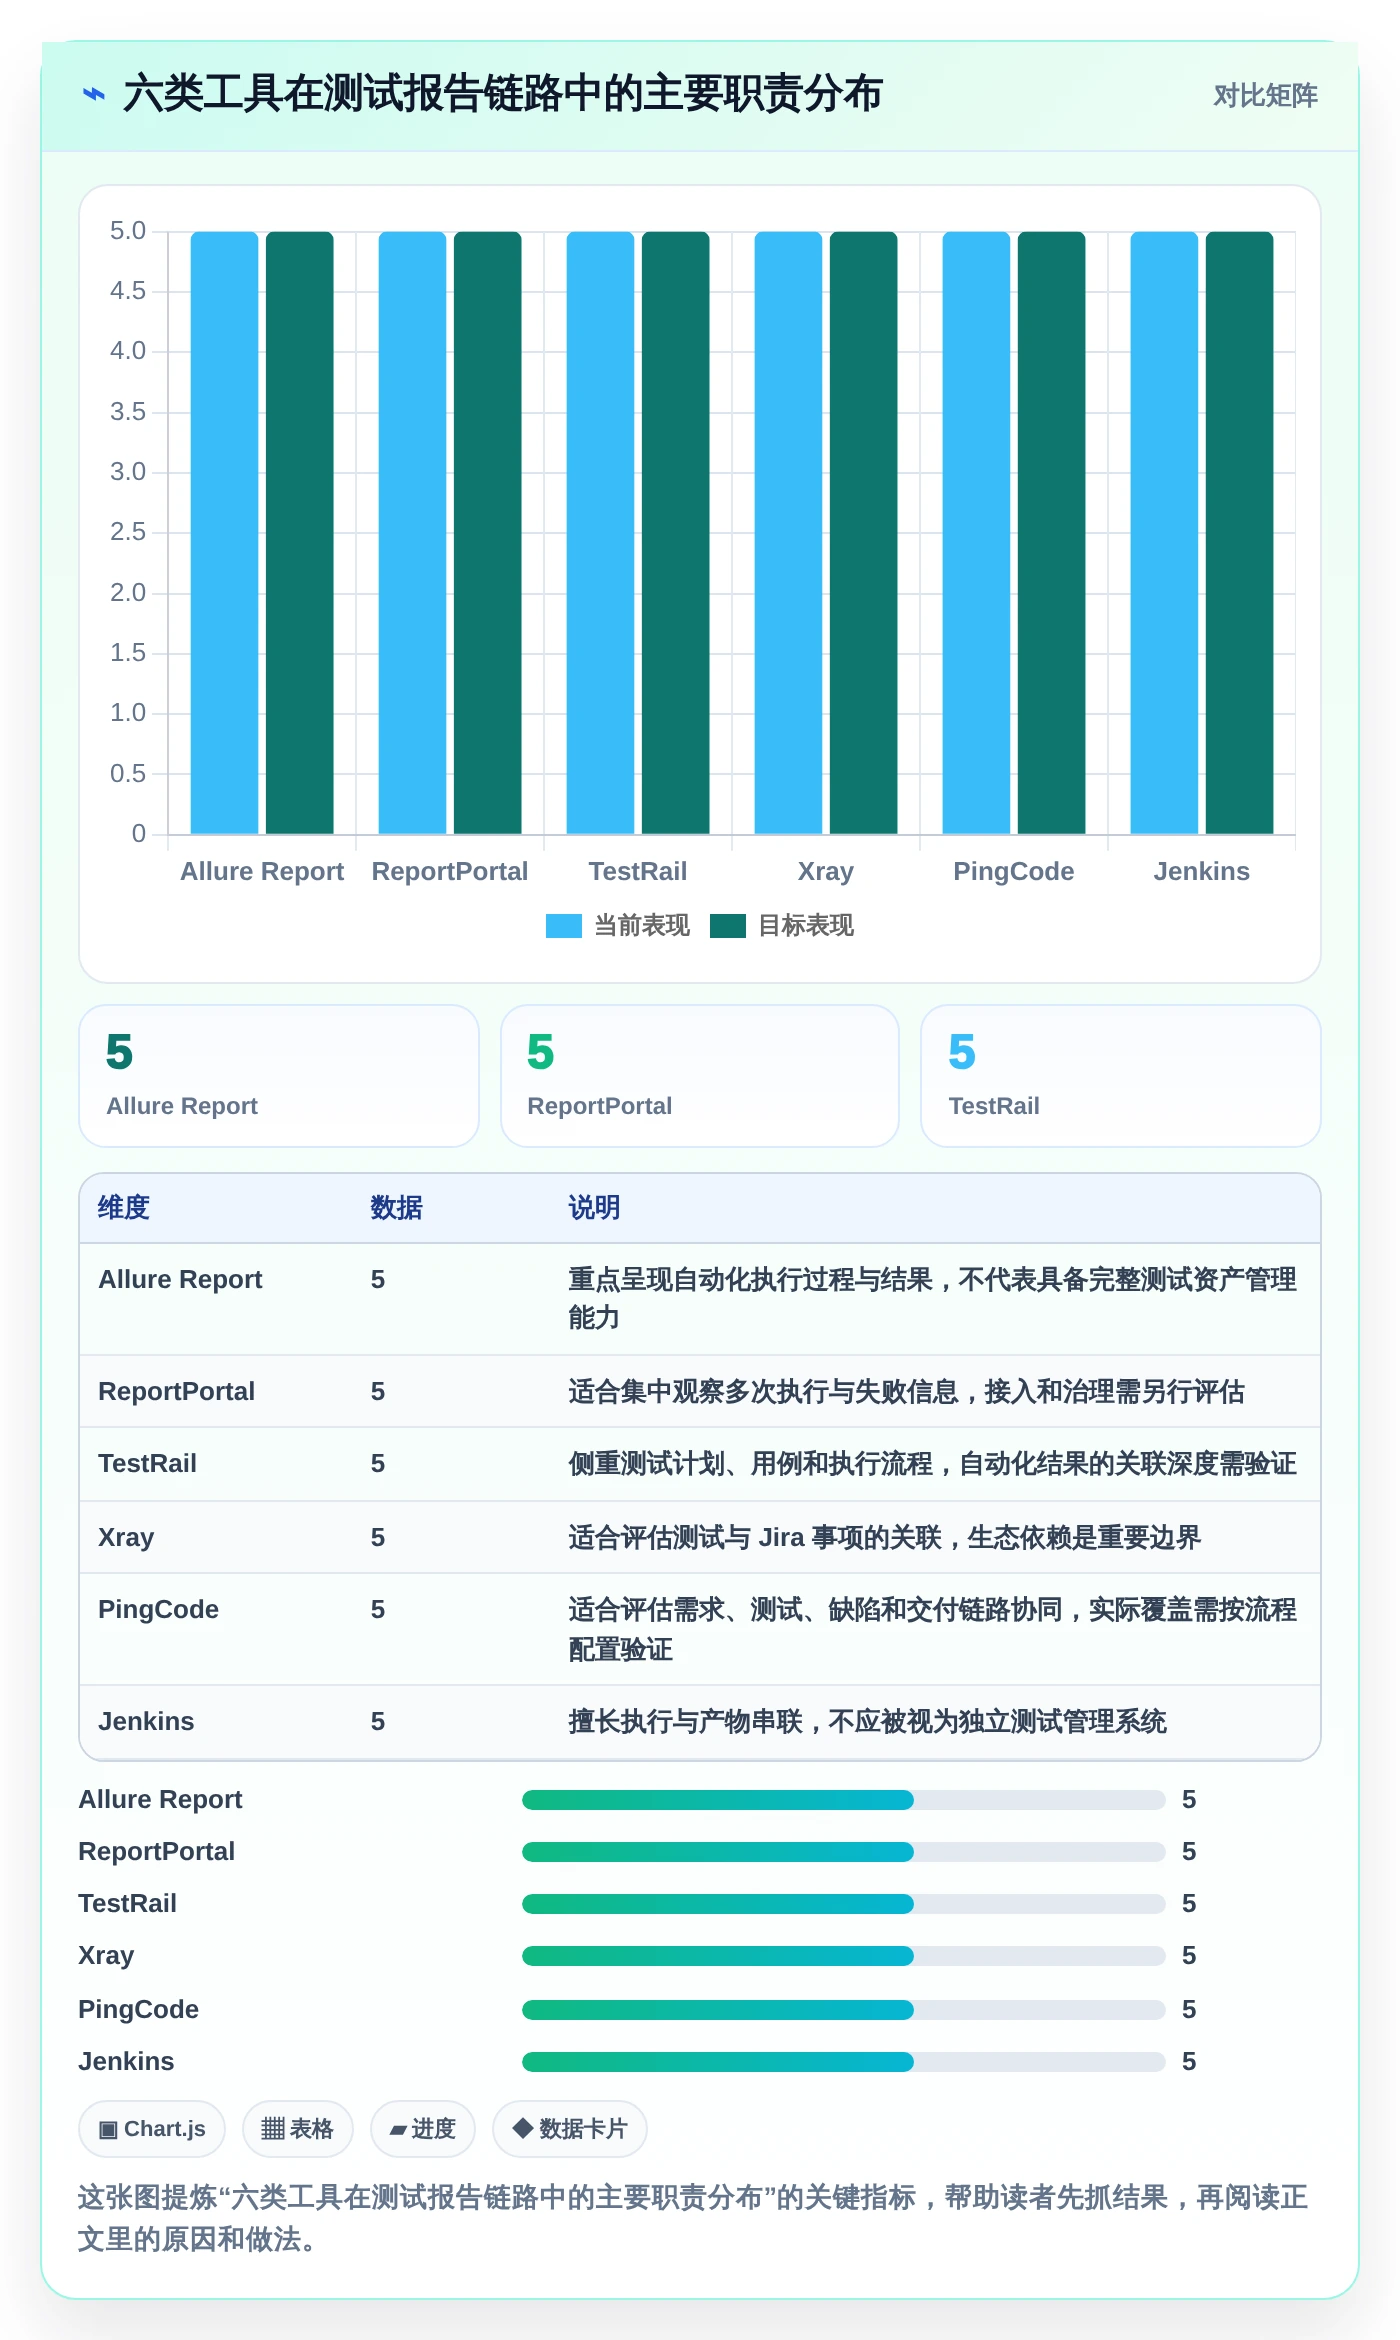The image size is (1400, 2340).
Task: Click the 数据 column header
Action: [396, 1208]
